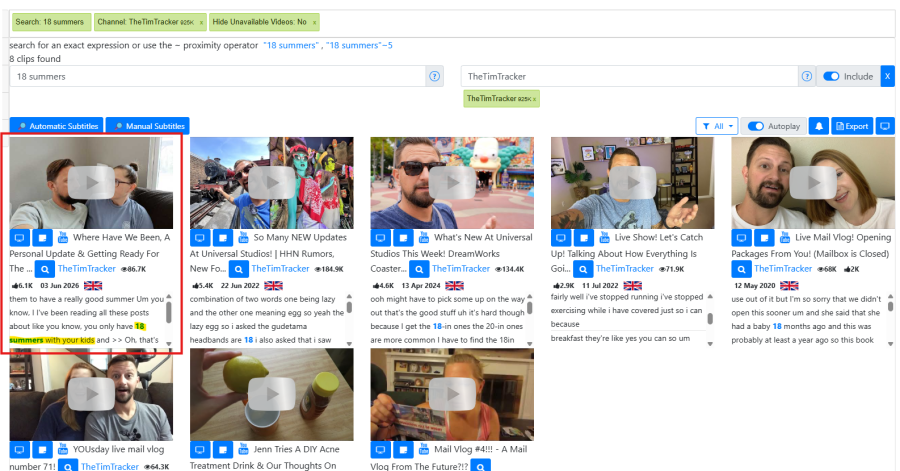Click the Search: 18 summers tag
The image size is (900, 471).
coord(51,22)
